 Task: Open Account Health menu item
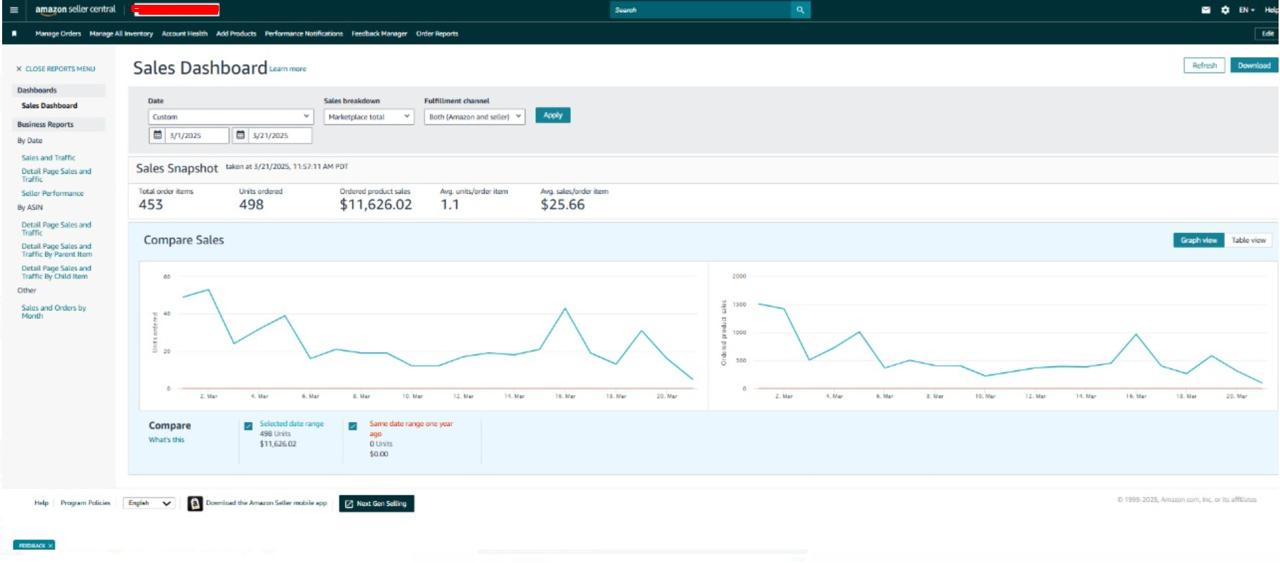(x=185, y=33)
